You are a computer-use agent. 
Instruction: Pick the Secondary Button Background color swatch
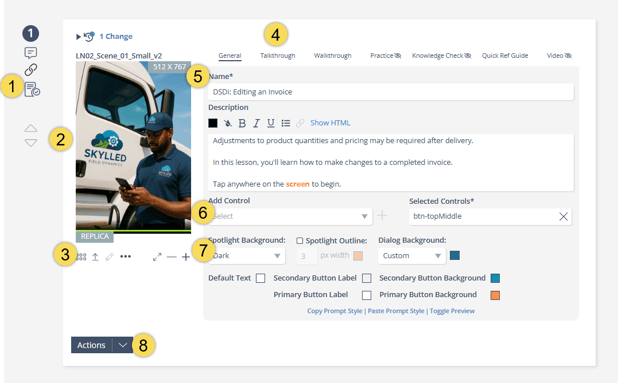495,278
